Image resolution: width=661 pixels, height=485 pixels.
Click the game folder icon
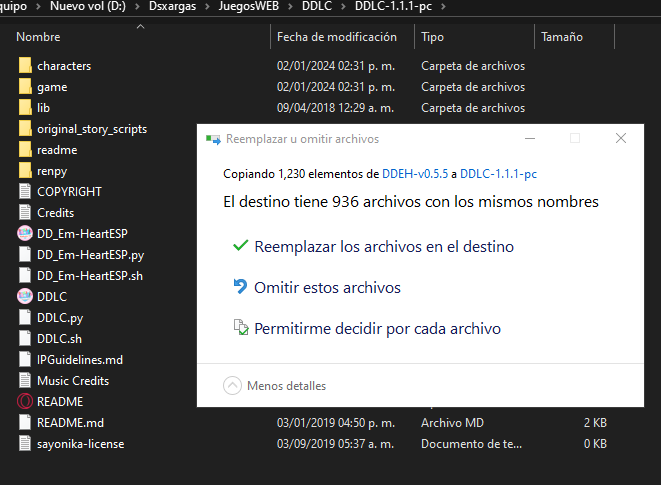coord(25,86)
